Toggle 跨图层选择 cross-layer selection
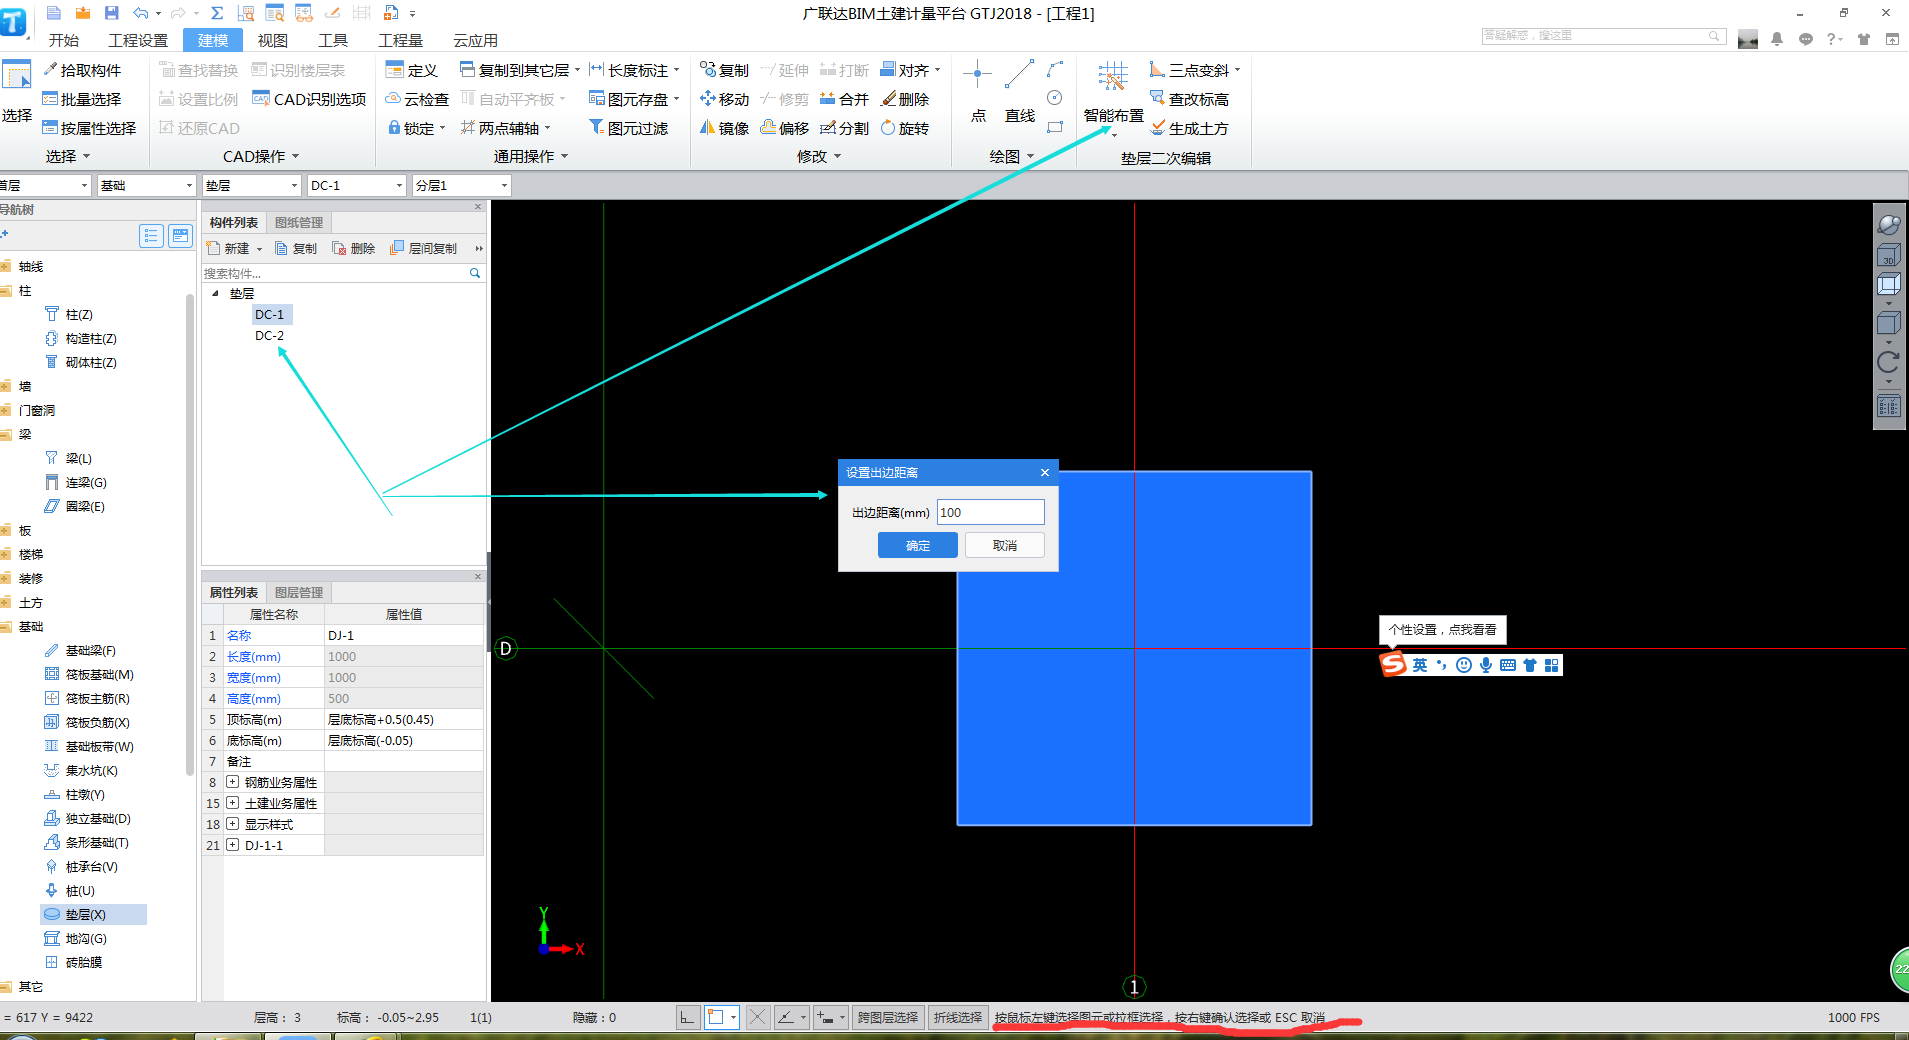The height and width of the screenshot is (1040, 1909). point(888,1017)
